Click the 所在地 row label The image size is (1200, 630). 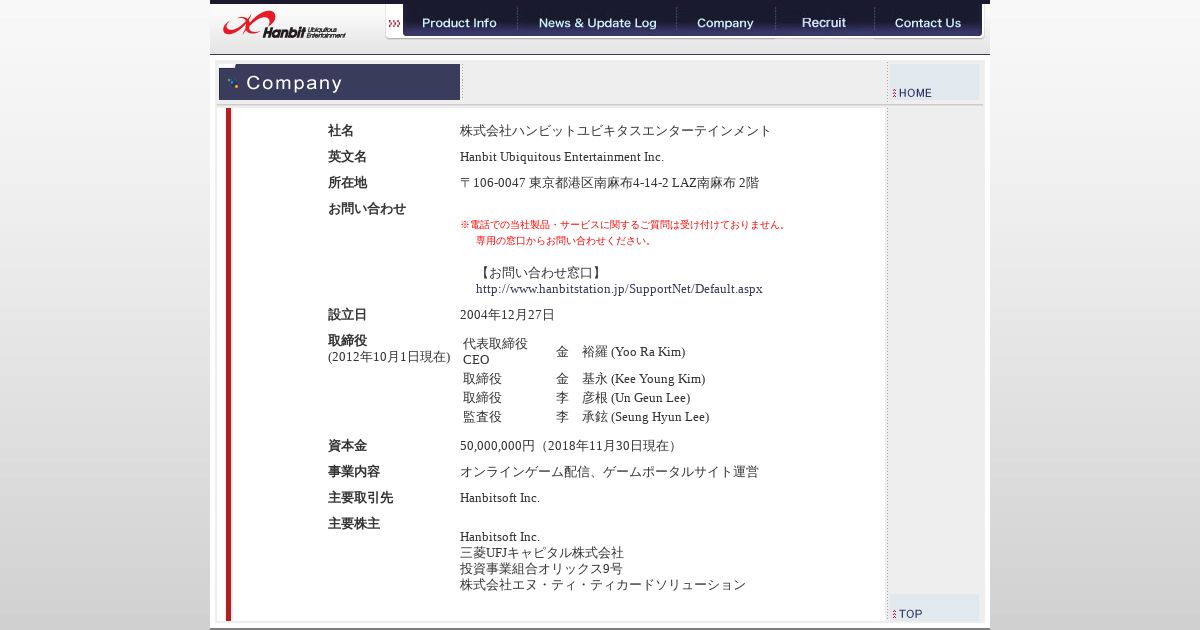[x=347, y=183]
